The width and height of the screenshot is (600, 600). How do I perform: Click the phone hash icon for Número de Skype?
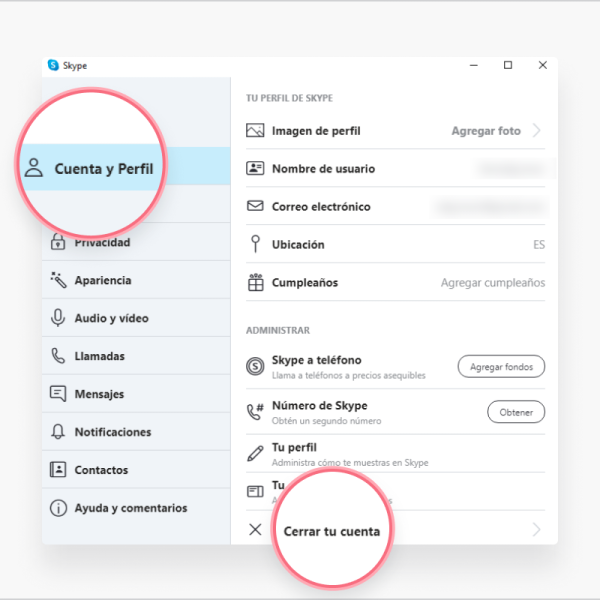tap(255, 412)
